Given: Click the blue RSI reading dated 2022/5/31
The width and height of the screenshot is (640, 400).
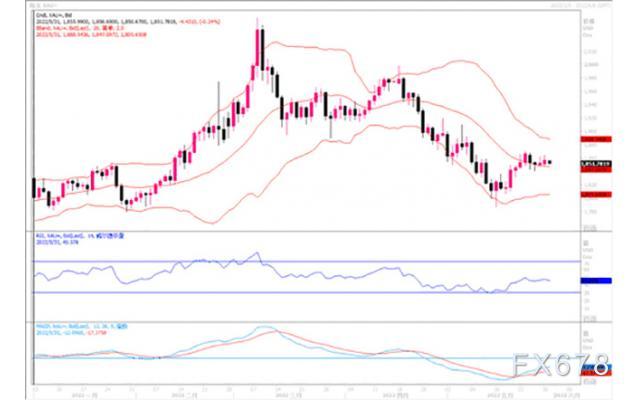Looking at the screenshot, I should pyautogui.click(x=58, y=242).
